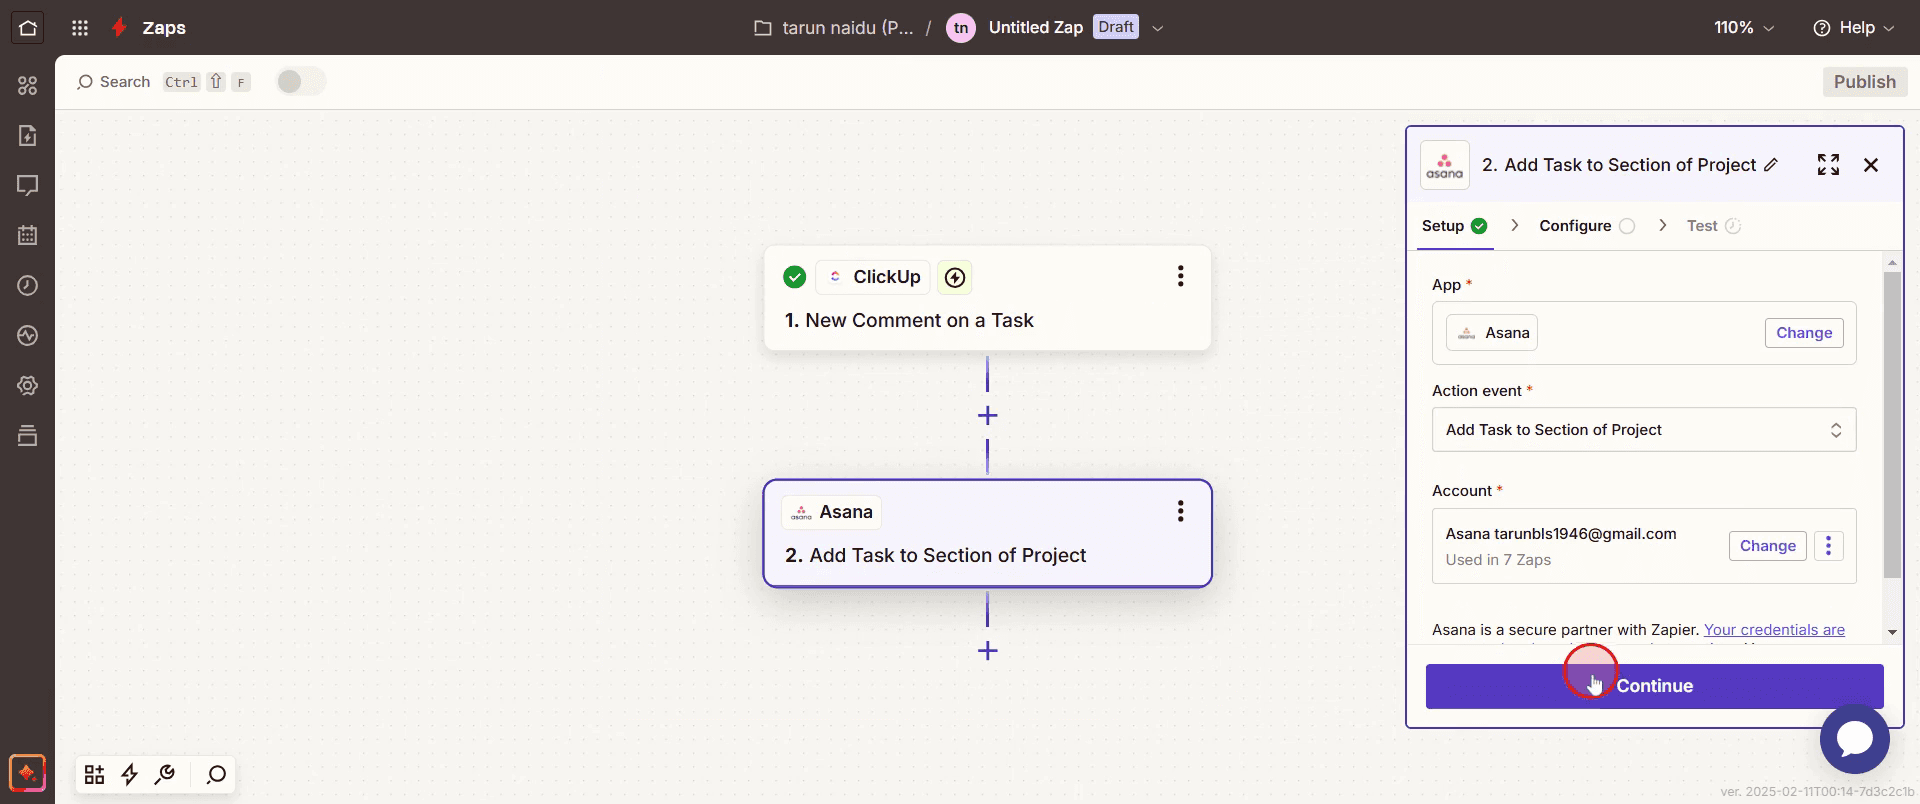1920x804 pixels.
Task: Click the Continue button
Action: click(1654, 686)
